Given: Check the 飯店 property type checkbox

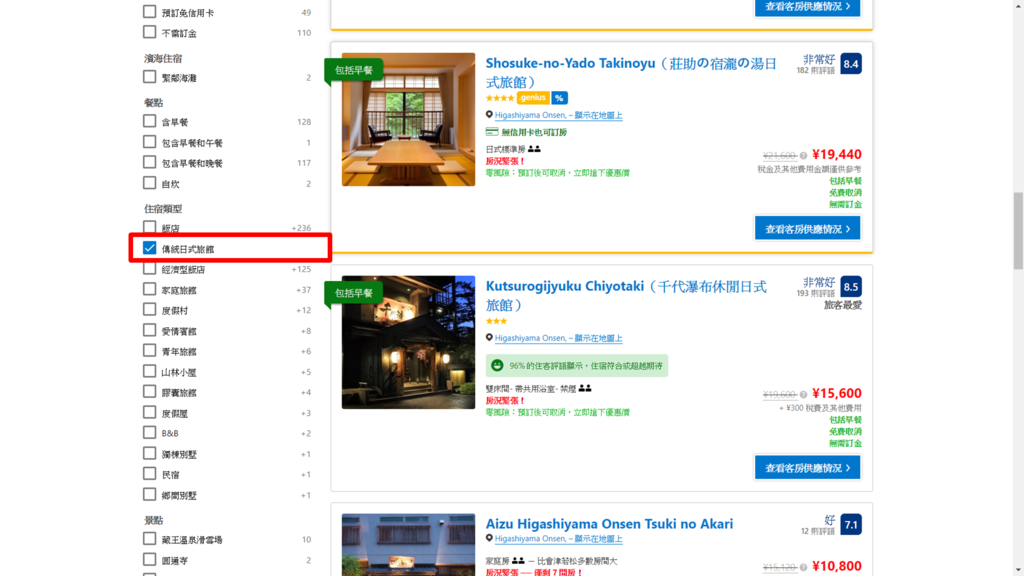Looking at the screenshot, I should click(150, 227).
